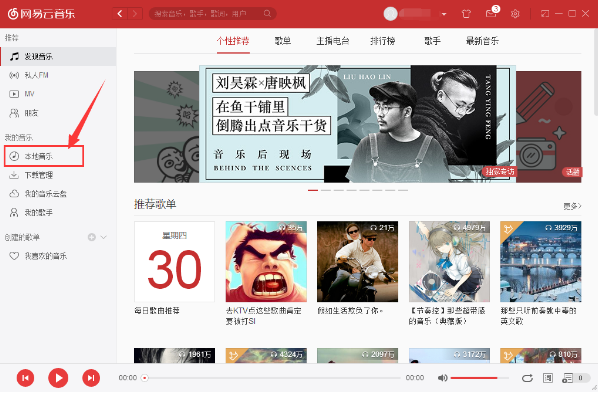
Task: Click 更多> next to 推荐歌单
Action: coord(572,206)
